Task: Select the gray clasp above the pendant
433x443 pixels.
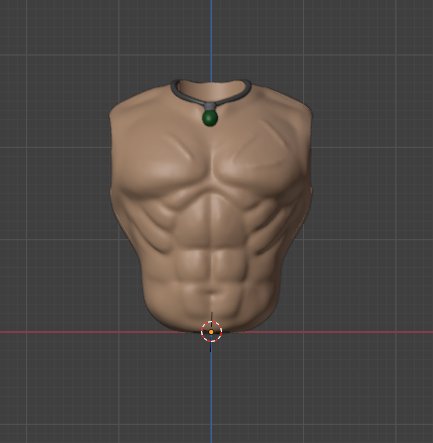Action: (210, 107)
